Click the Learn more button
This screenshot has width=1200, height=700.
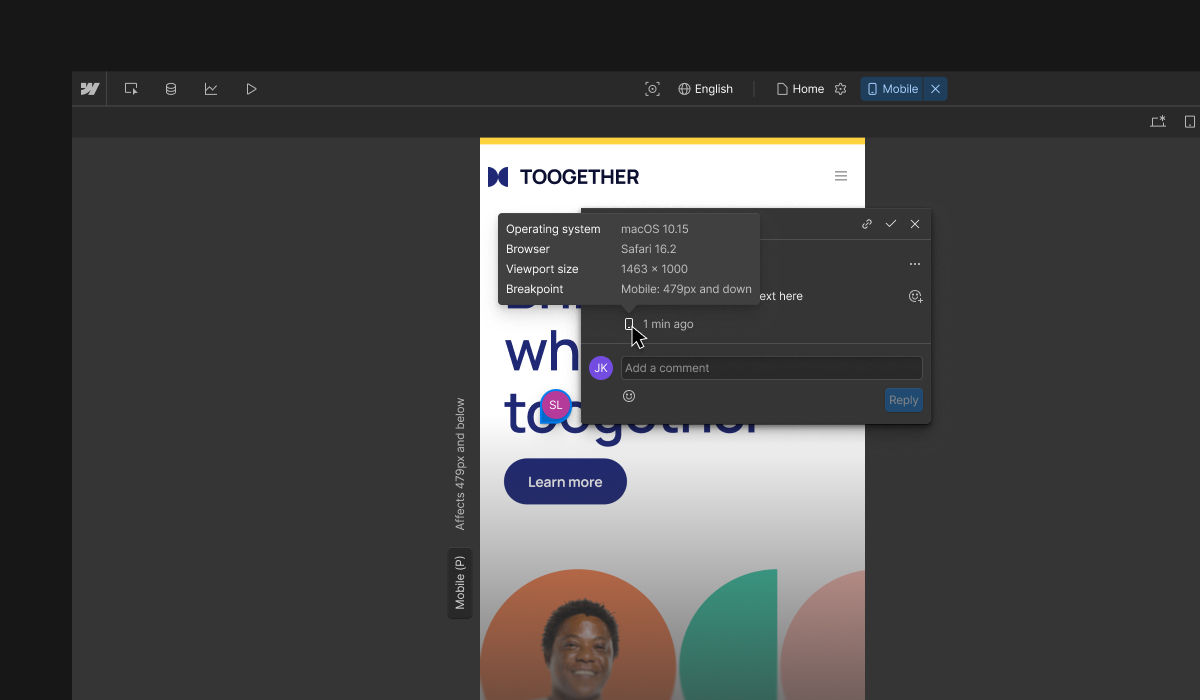click(x=565, y=481)
